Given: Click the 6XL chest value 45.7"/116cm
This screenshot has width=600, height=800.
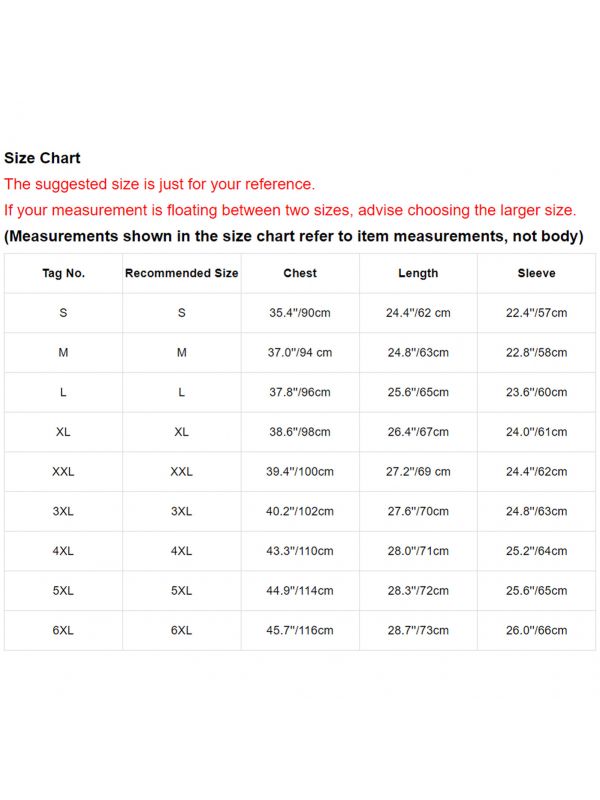Looking at the screenshot, I should point(300,630).
